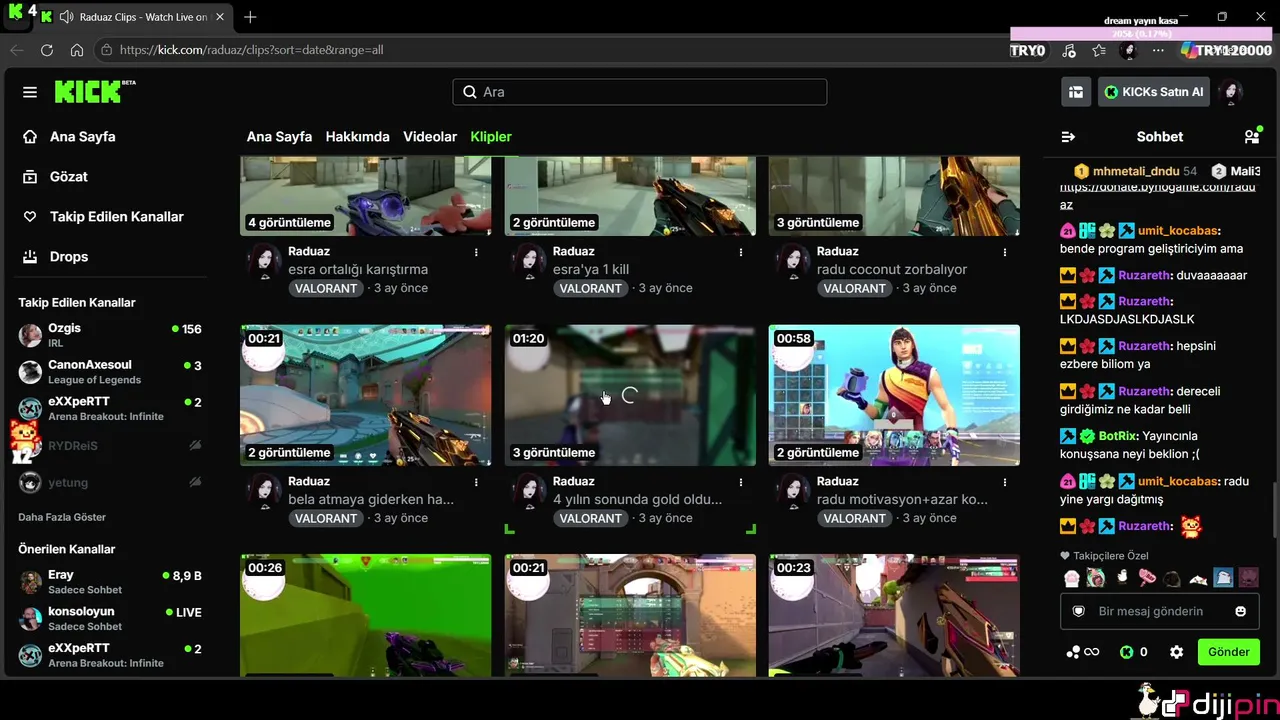Play the 00:26 green-tinted clip thumbnail
Screen dimensions: 1280x720
tap(366, 616)
